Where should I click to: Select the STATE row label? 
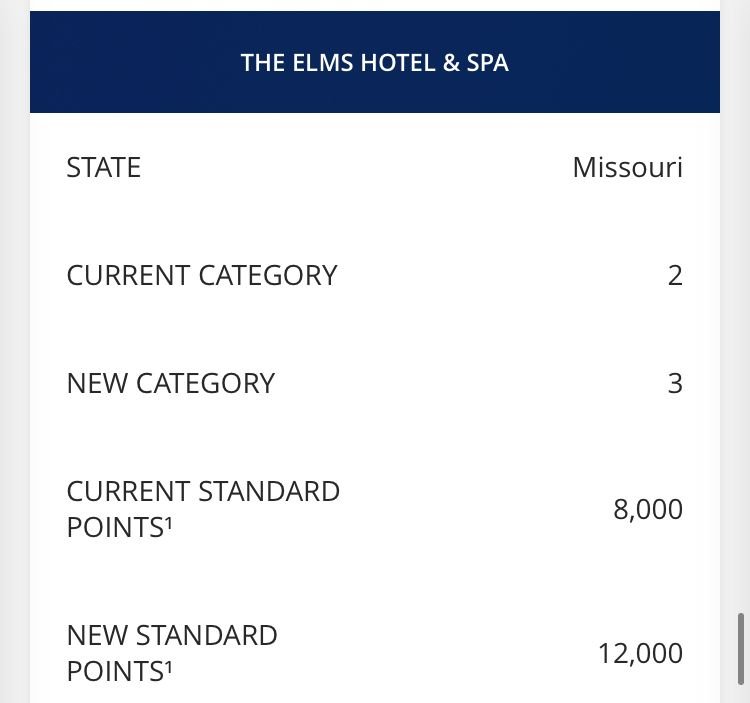pos(103,167)
